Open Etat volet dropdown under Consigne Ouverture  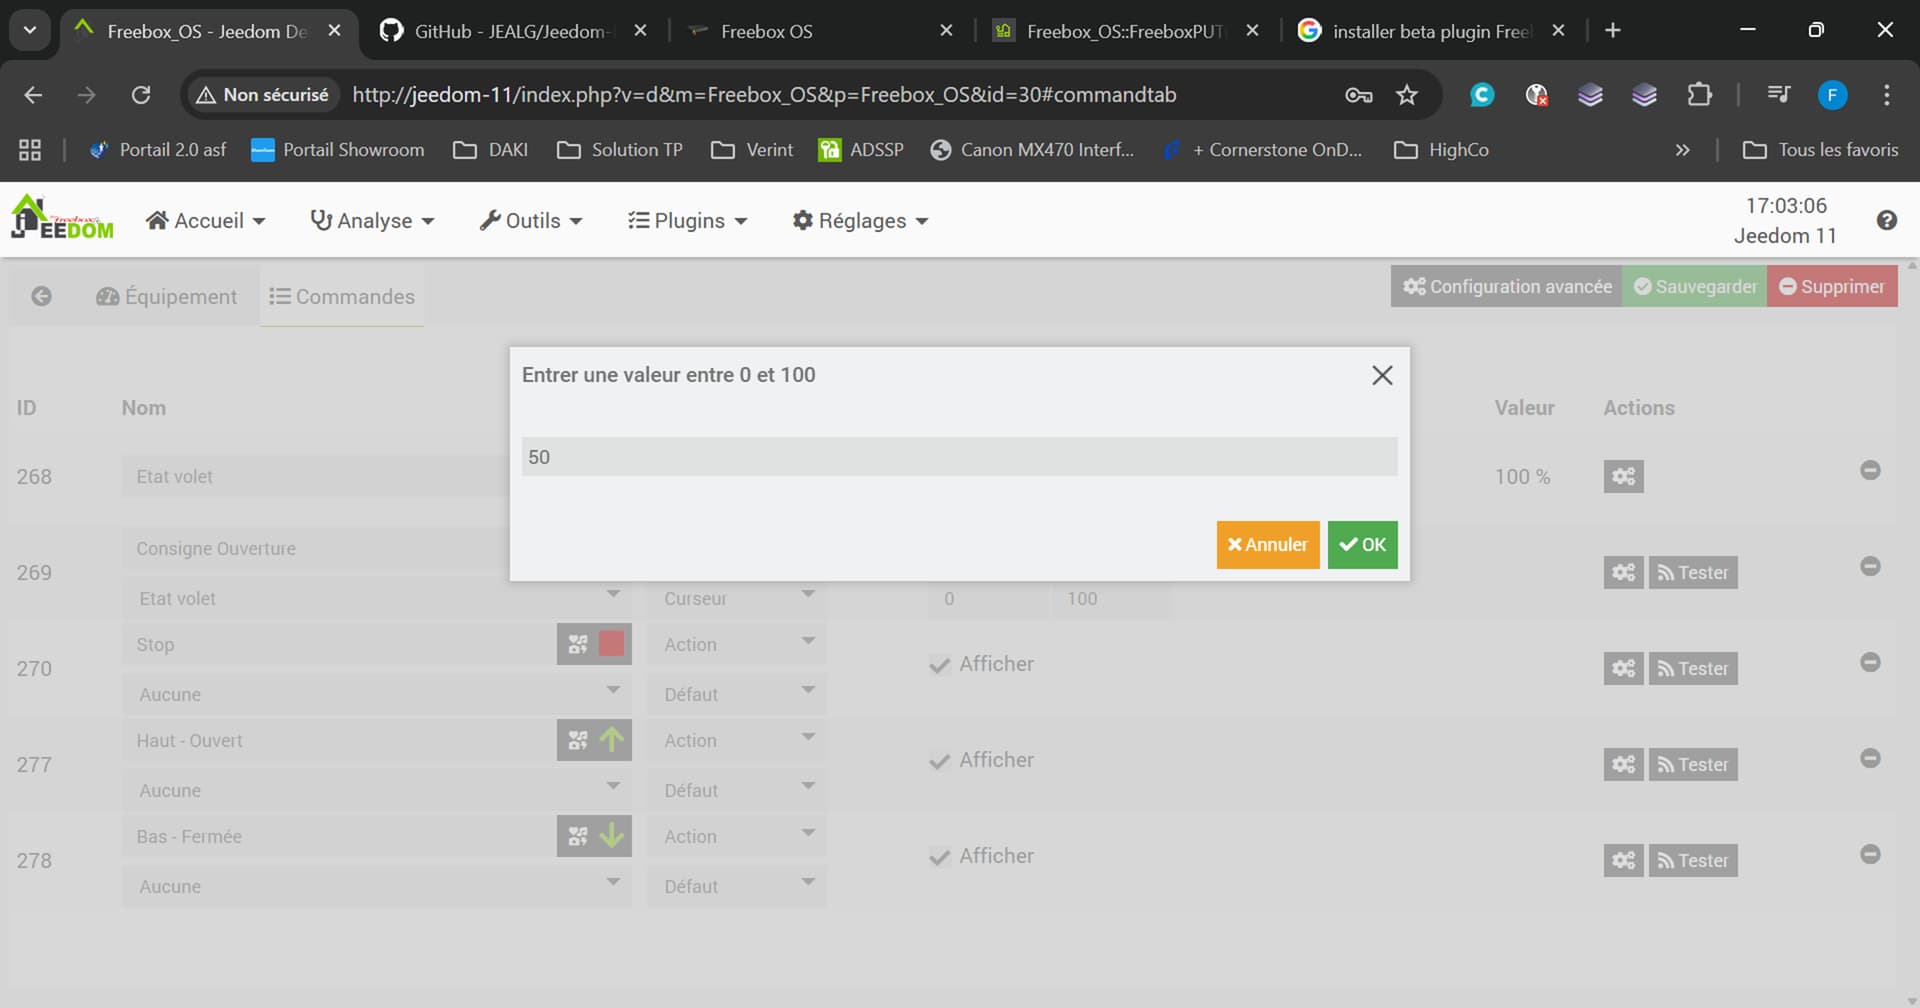(376, 598)
